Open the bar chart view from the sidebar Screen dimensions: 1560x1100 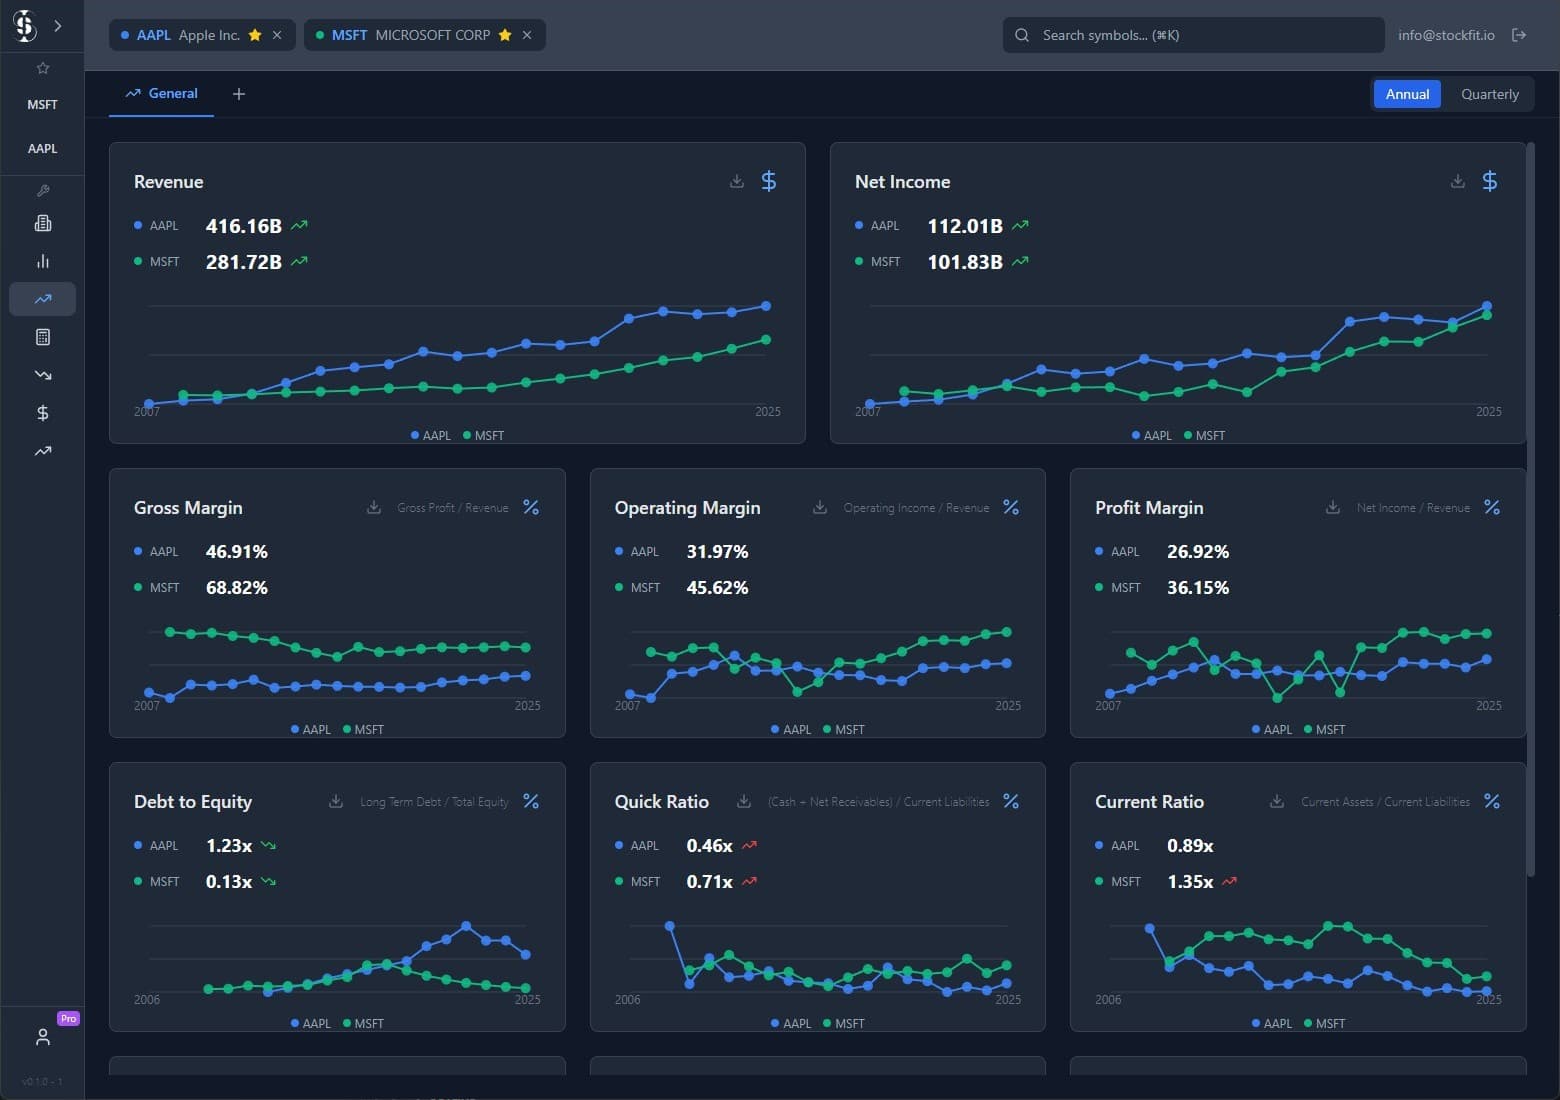[x=42, y=261]
